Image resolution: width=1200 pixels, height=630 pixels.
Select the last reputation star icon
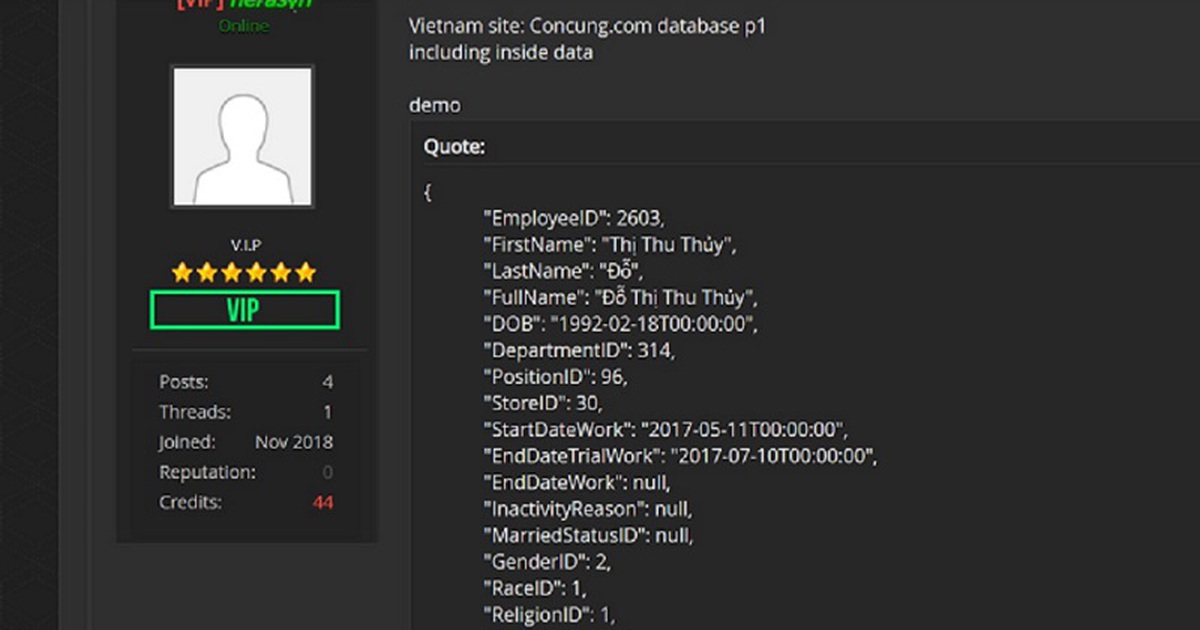tap(306, 270)
